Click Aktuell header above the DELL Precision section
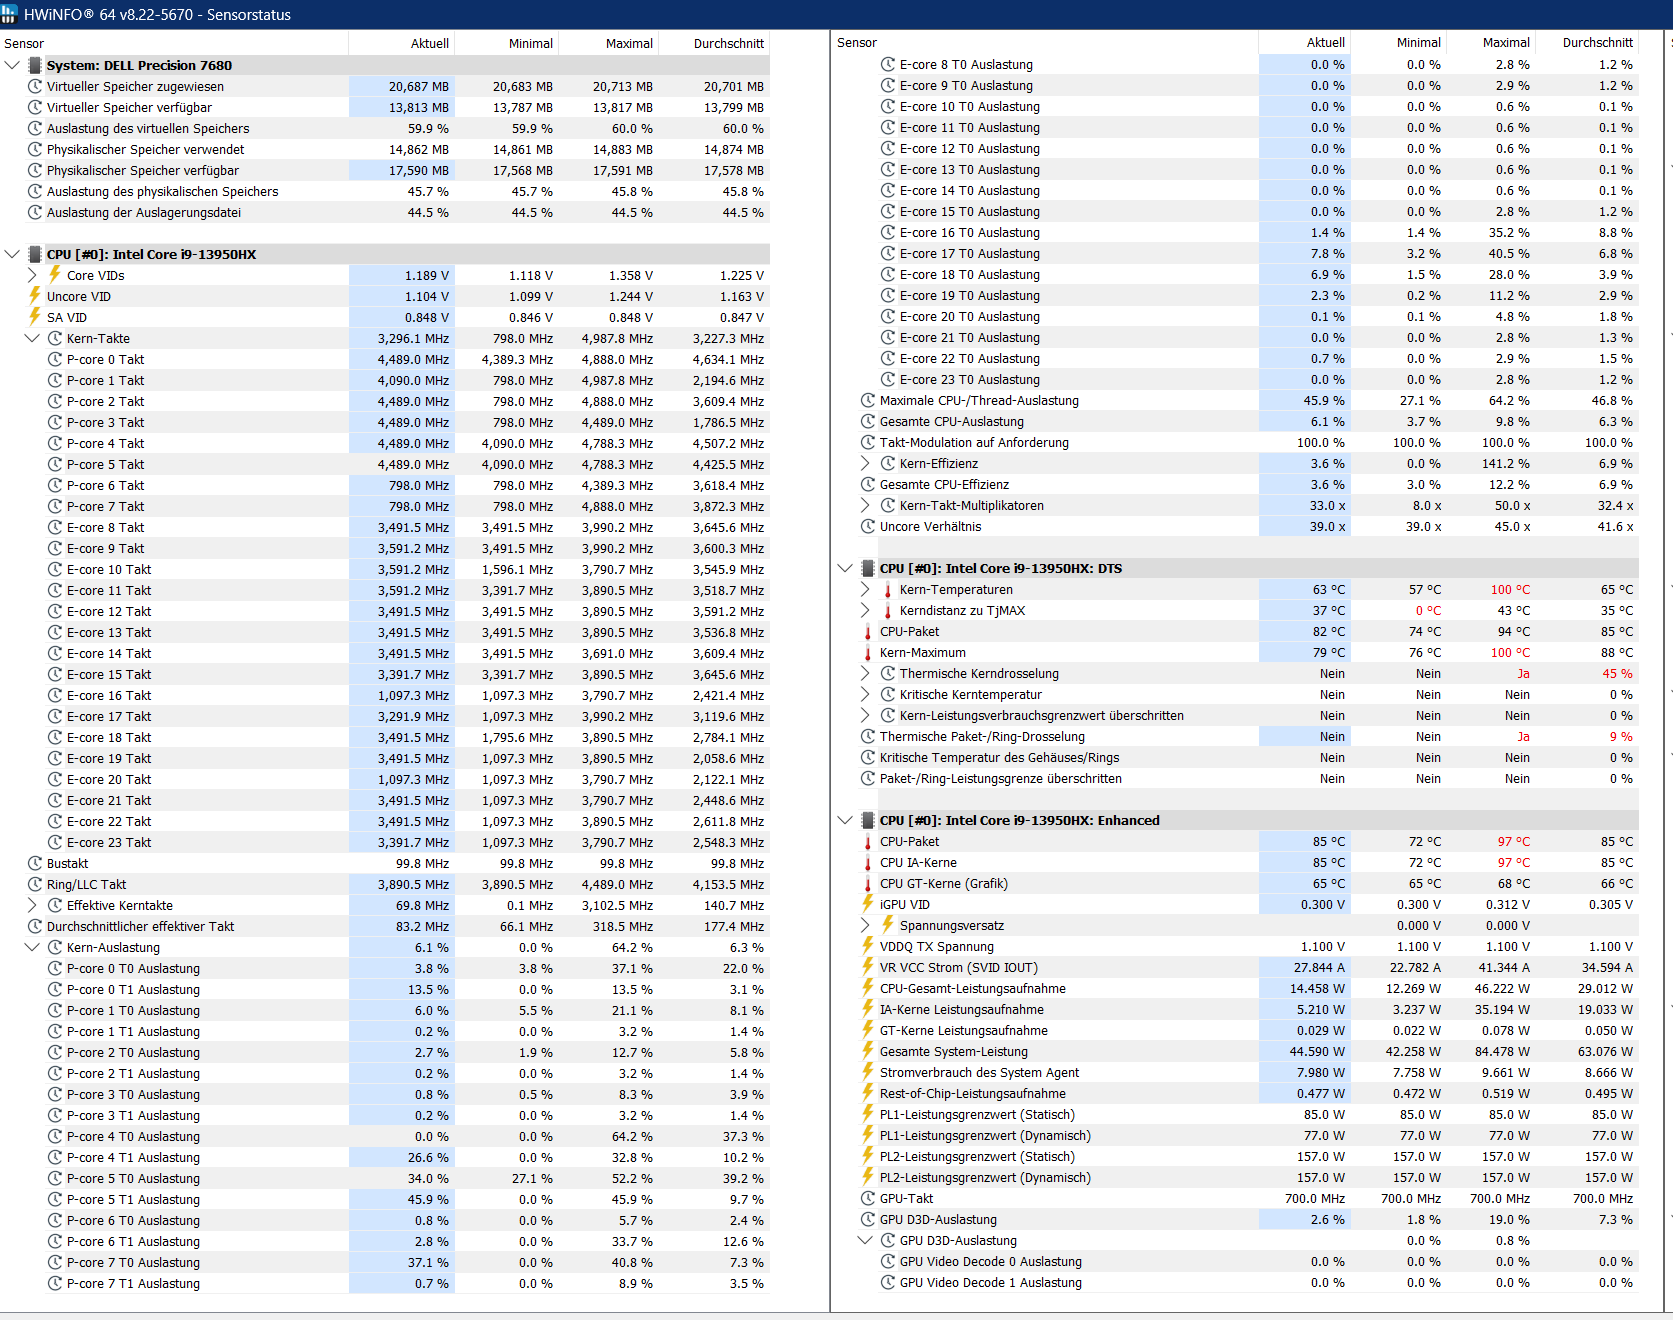The width and height of the screenshot is (1673, 1320). [429, 43]
